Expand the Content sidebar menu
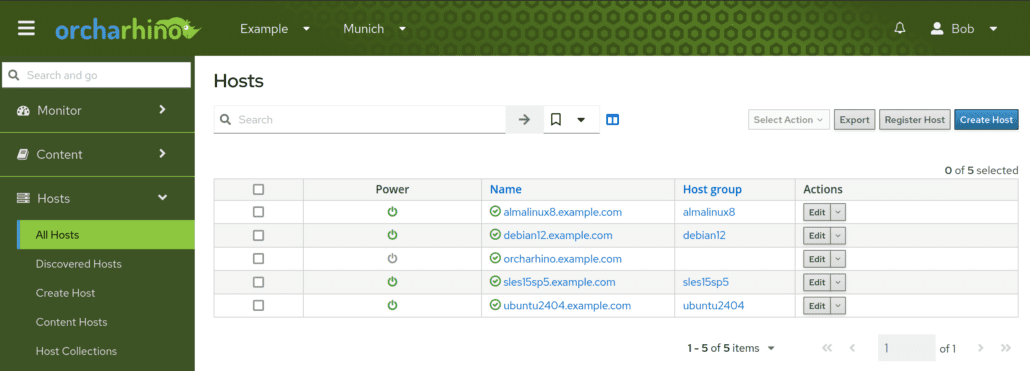This screenshot has width=1030, height=371. (x=97, y=154)
